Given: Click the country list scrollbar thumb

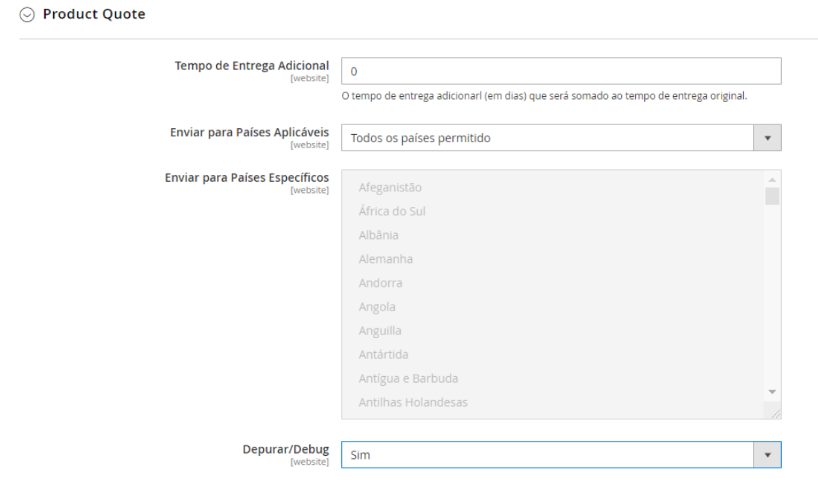Looking at the screenshot, I should 771,195.
